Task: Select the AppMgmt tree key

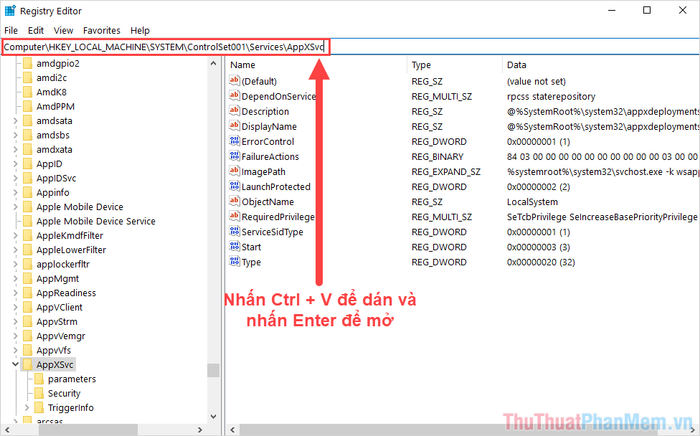Action: (58, 278)
